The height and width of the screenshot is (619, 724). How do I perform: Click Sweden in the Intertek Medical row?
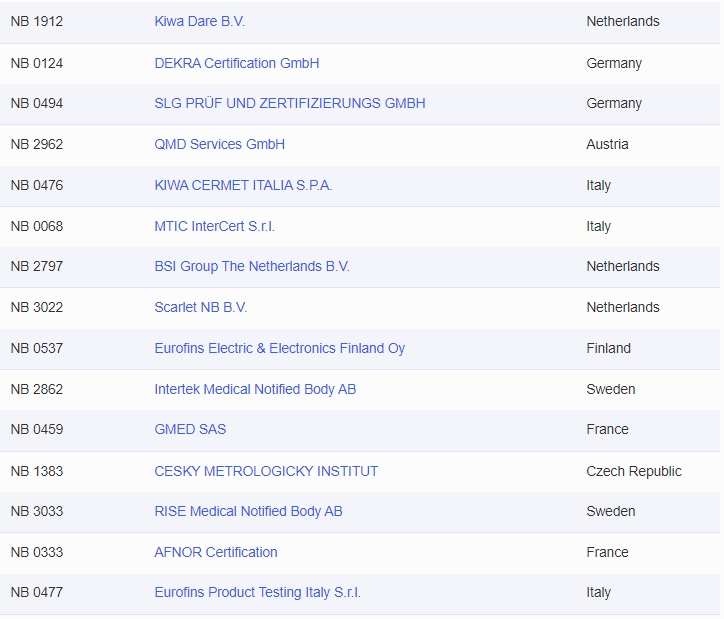(x=611, y=390)
